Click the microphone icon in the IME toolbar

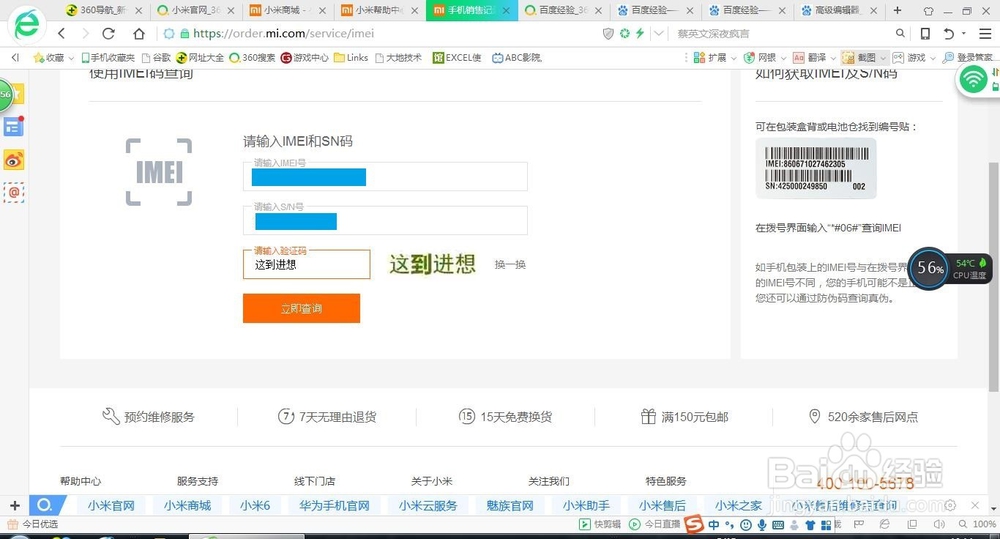coord(761,525)
